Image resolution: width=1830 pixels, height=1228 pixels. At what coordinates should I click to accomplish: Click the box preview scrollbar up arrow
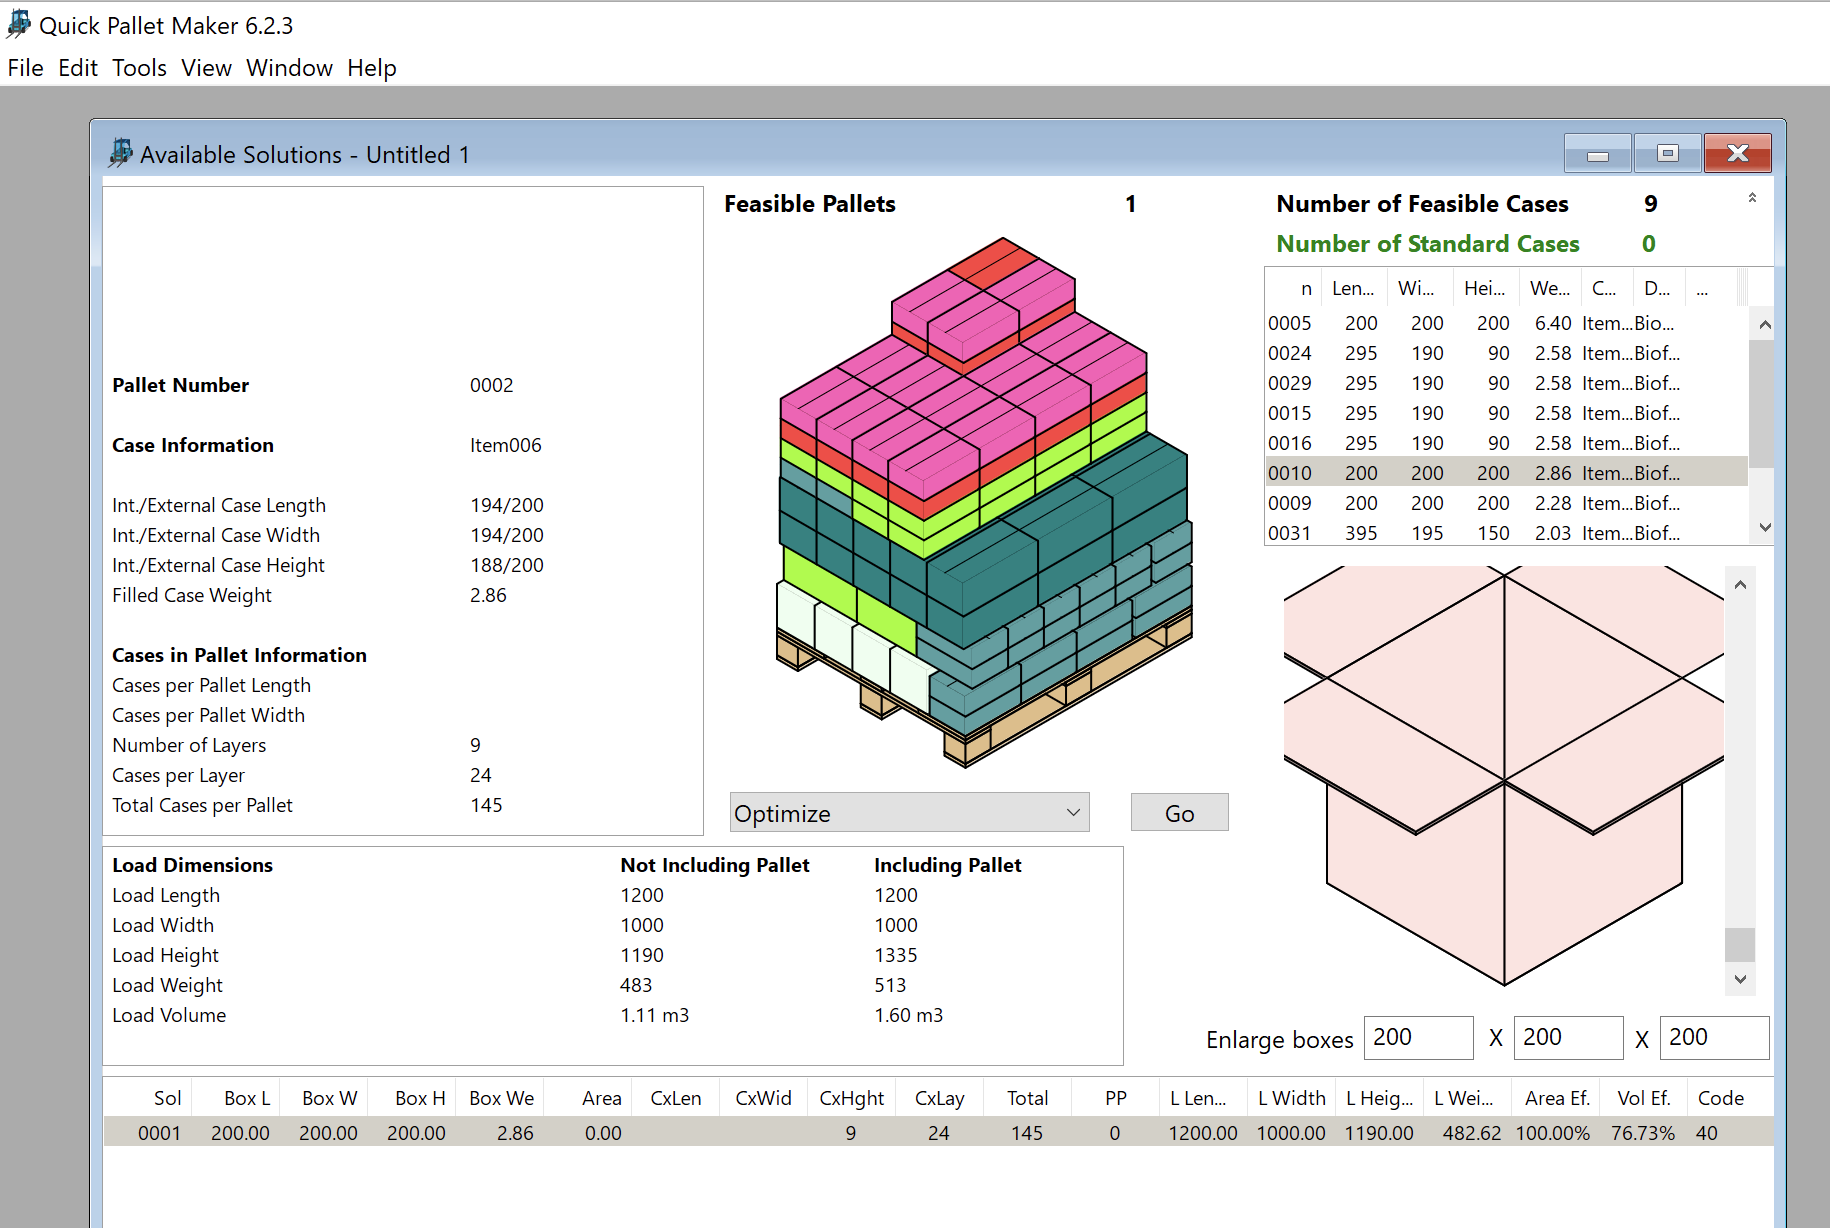point(1740,585)
